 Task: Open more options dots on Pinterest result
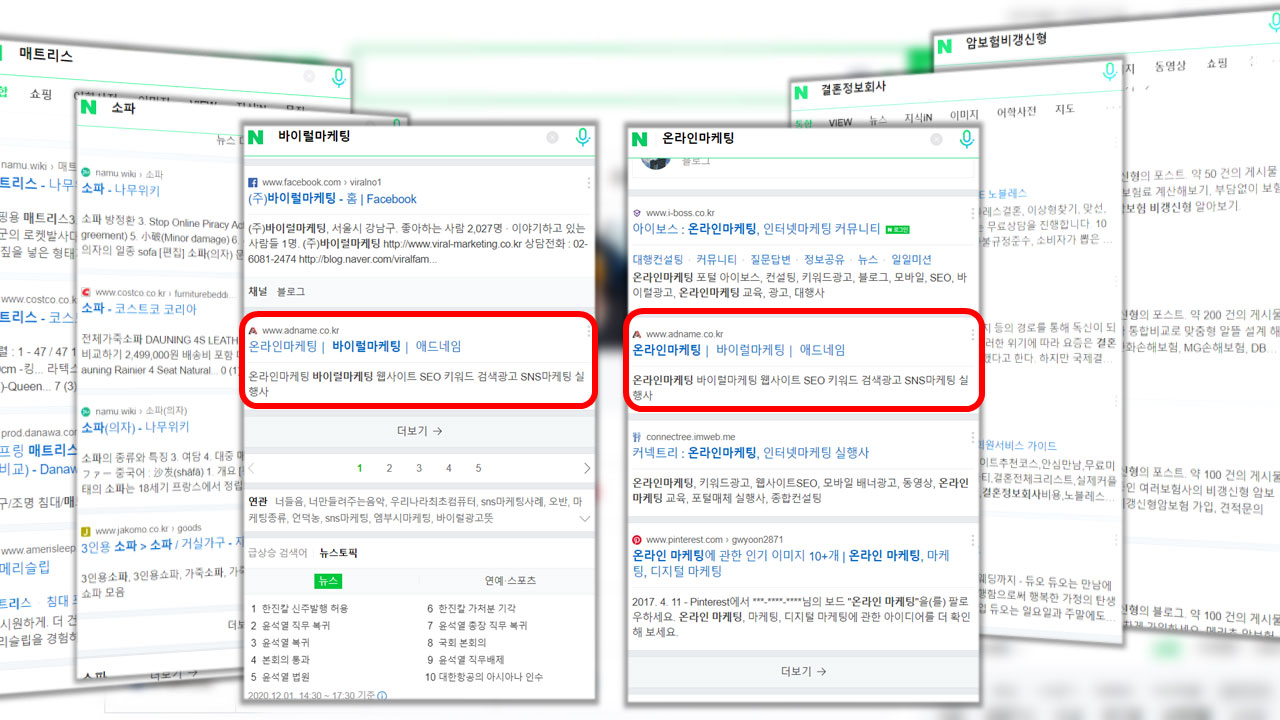coord(972,539)
